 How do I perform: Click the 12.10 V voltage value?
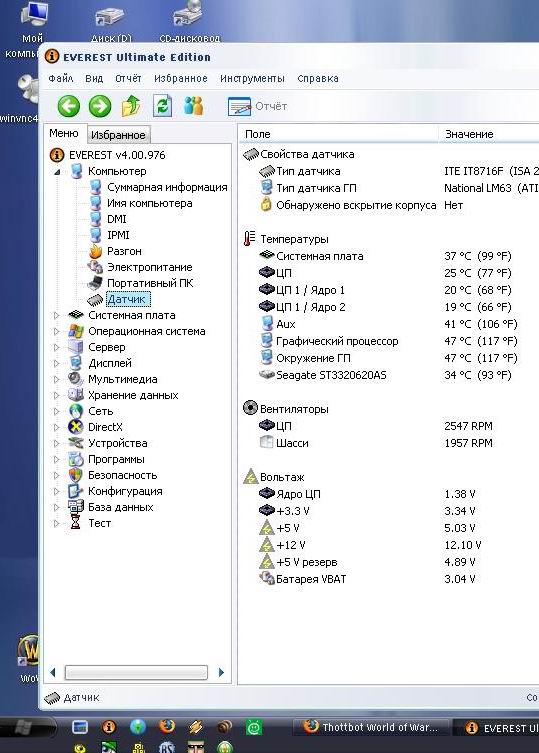point(463,545)
